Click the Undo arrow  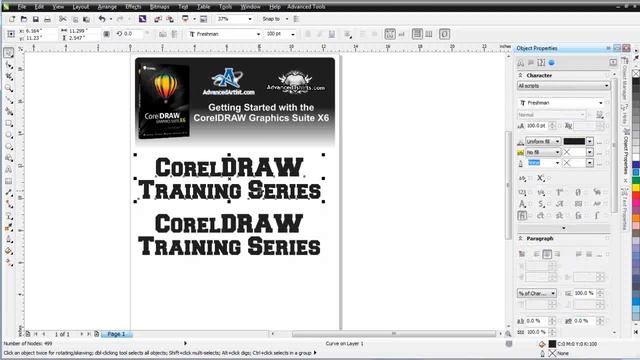[102, 19]
